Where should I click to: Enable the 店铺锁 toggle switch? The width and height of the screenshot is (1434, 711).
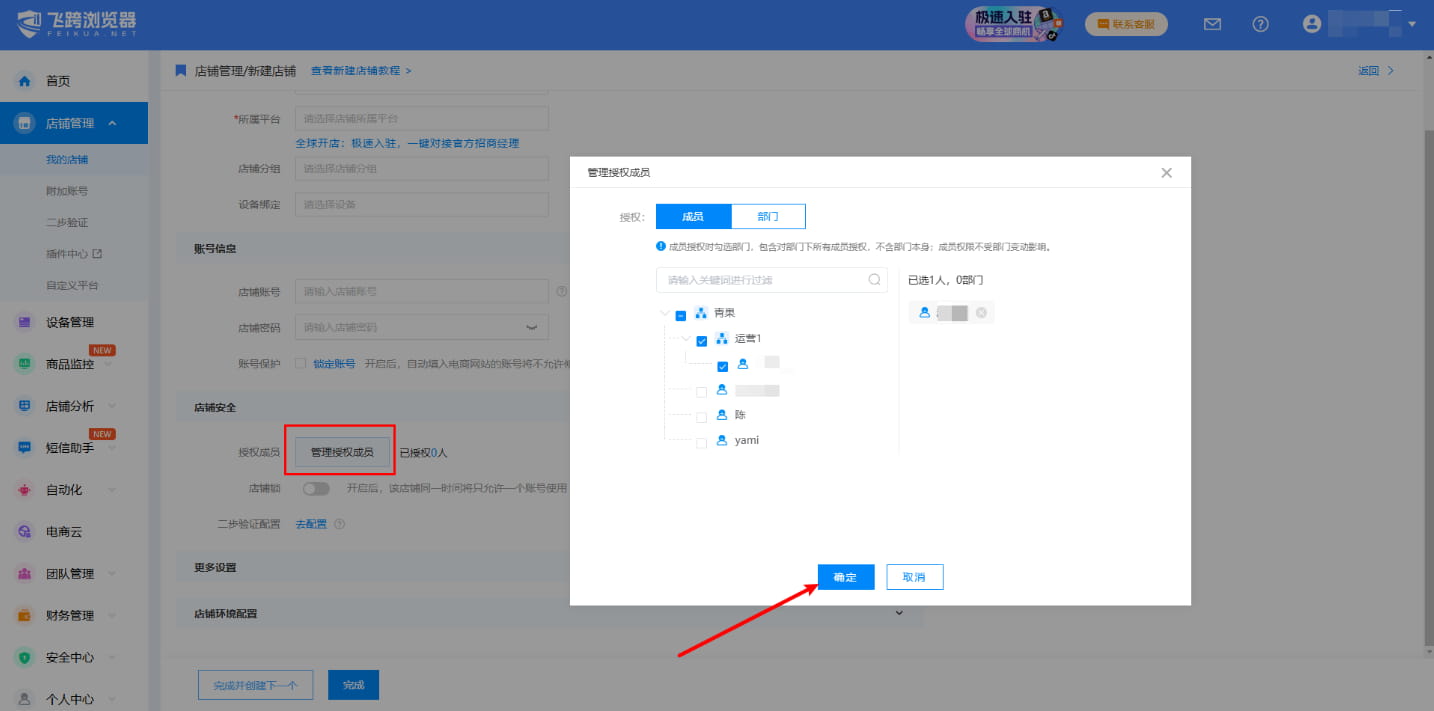(316, 488)
